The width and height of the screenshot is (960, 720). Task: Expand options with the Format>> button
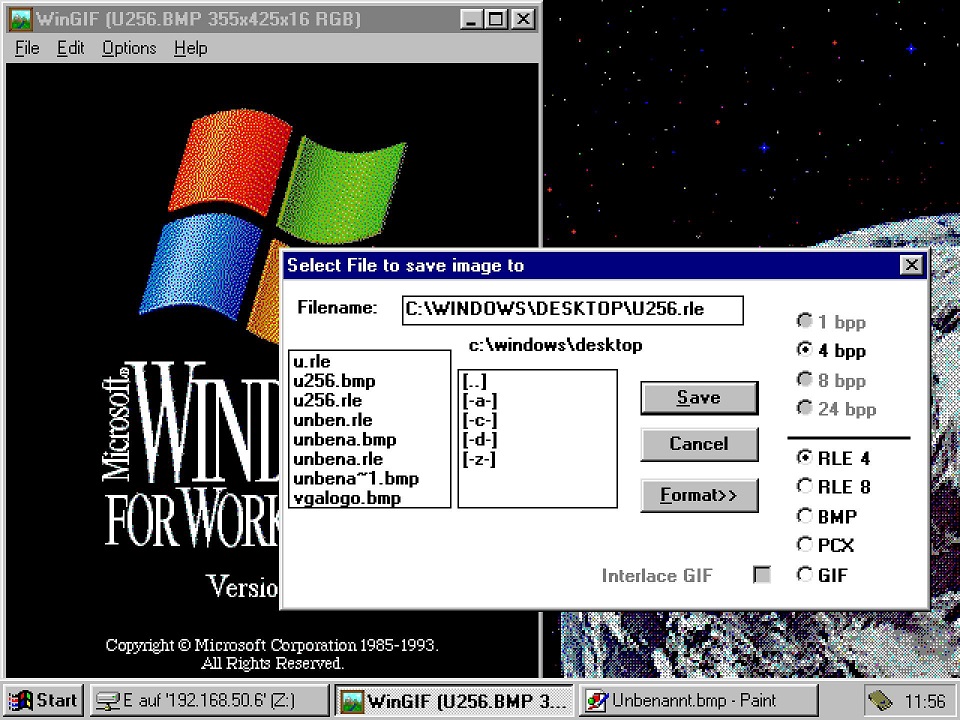[698, 495]
